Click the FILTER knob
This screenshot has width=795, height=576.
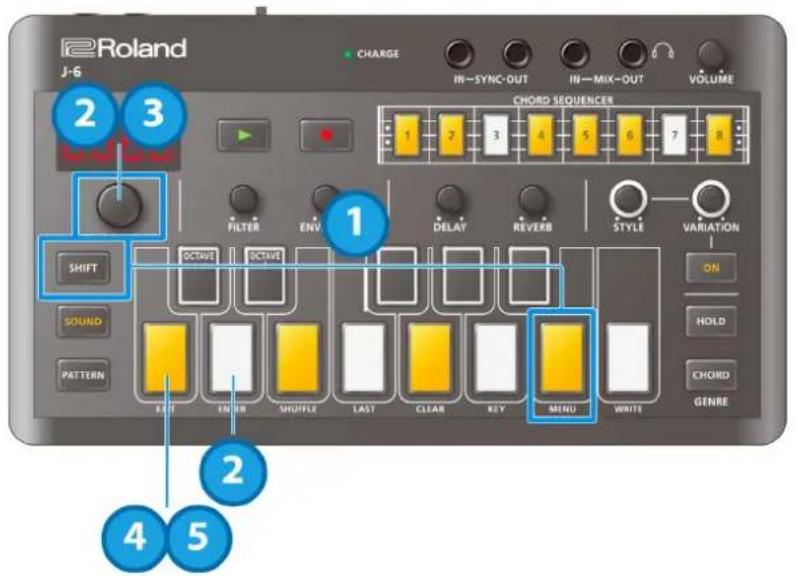point(243,199)
